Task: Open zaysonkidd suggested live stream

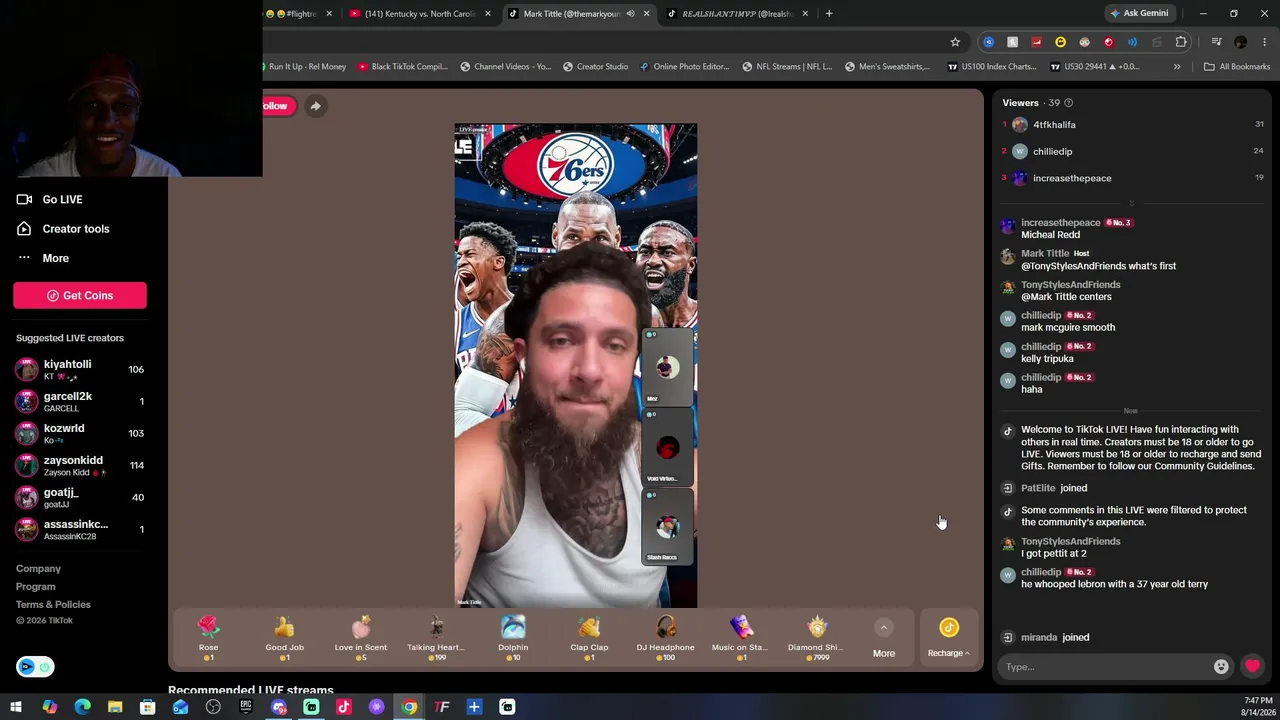Action: coord(80,465)
